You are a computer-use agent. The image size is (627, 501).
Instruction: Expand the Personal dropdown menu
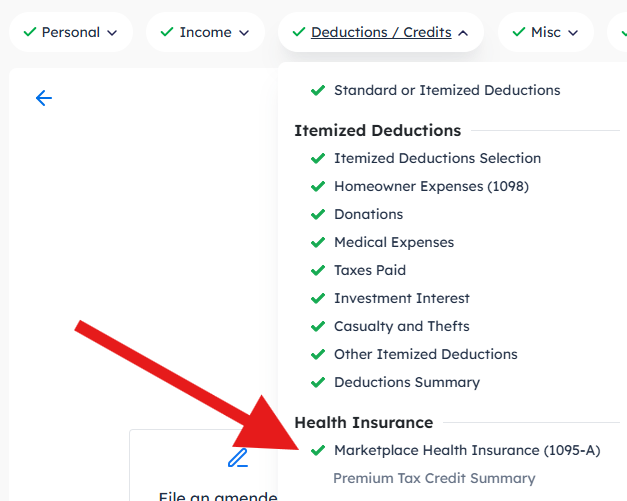pyautogui.click(x=71, y=32)
